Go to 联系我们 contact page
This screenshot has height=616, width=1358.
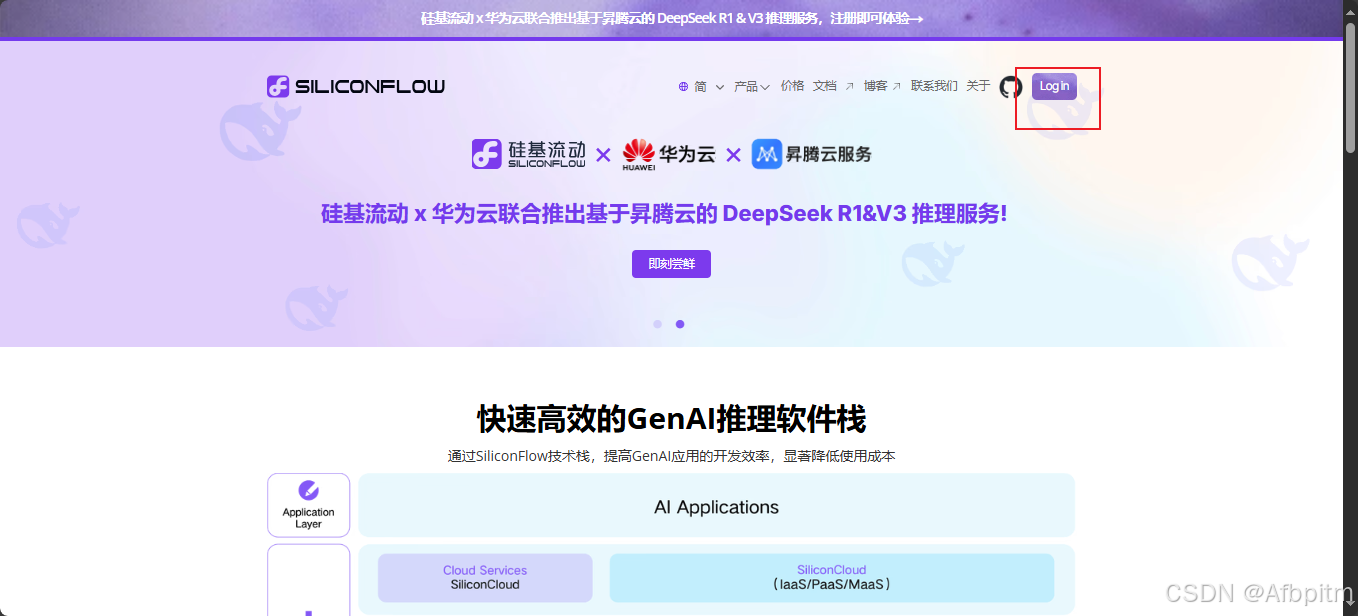coord(934,86)
